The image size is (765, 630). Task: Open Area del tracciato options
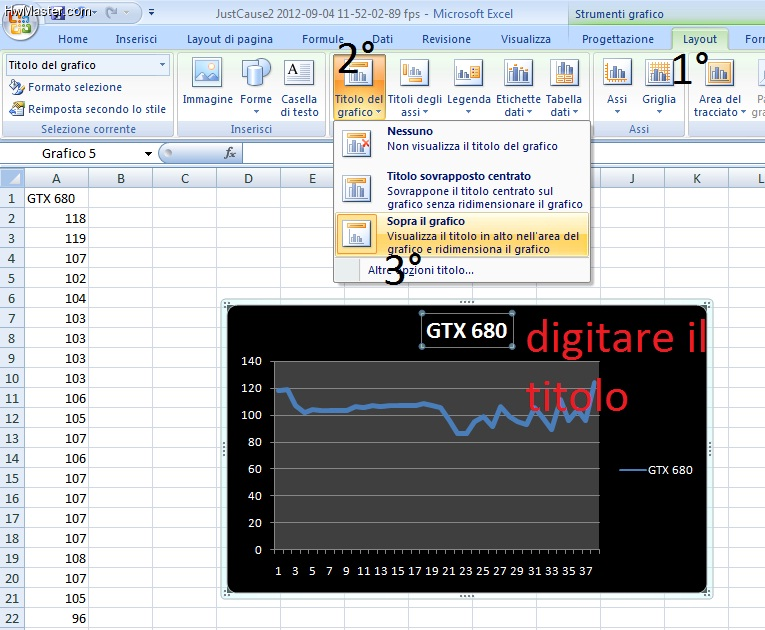[720, 87]
